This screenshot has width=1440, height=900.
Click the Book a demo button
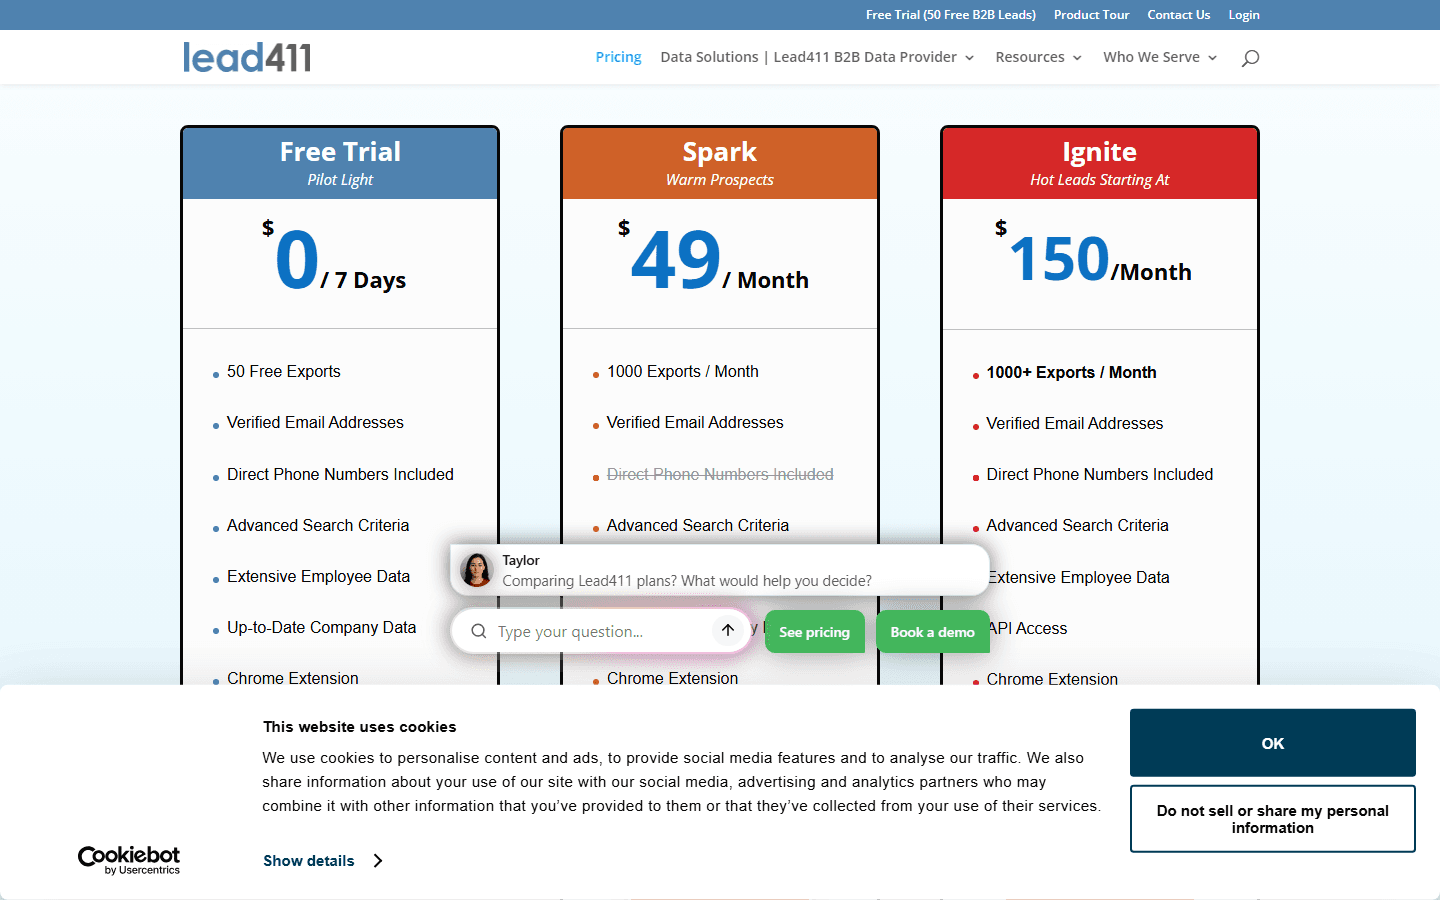[932, 632]
